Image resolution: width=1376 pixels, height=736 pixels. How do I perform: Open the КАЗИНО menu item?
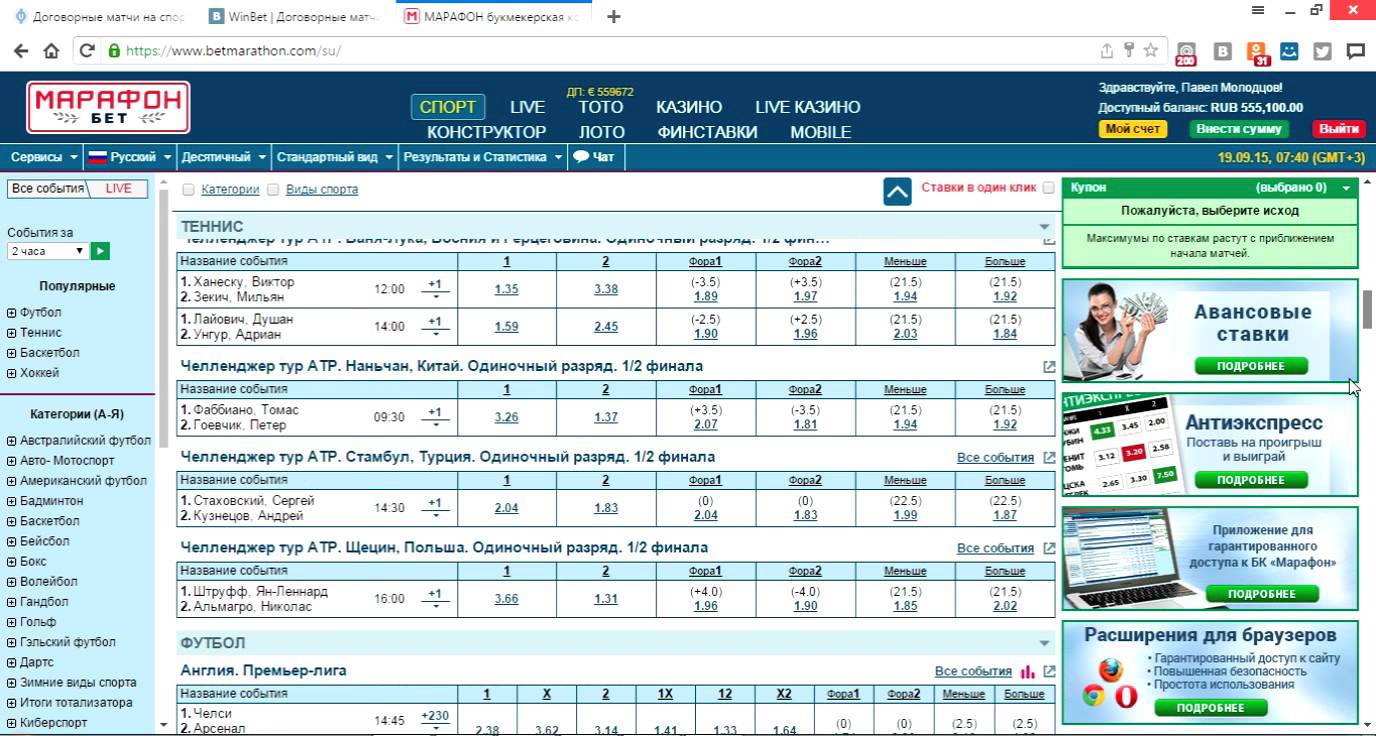[688, 107]
